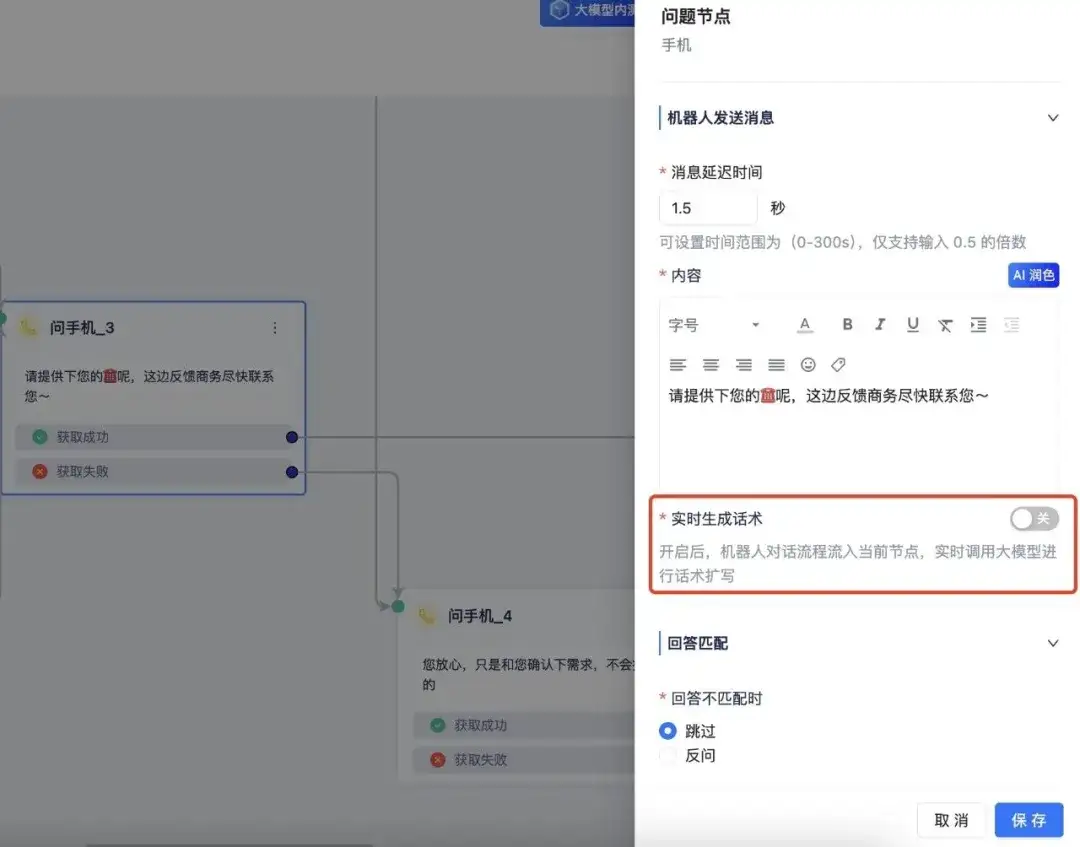Click the 消息延迟时间 input field
The image size is (1080, 847).
click(708, 208)
